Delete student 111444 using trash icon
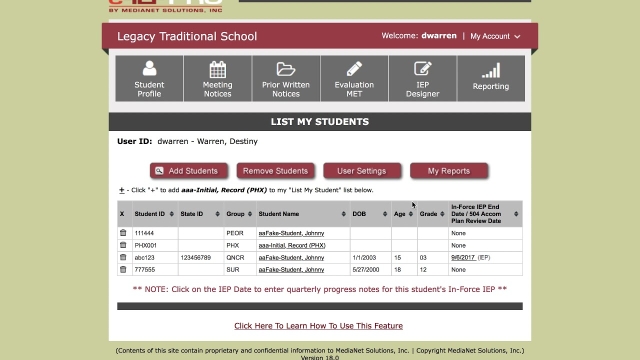Image resolution: width=640 pixels, height=360 pixels. (123, 233)
